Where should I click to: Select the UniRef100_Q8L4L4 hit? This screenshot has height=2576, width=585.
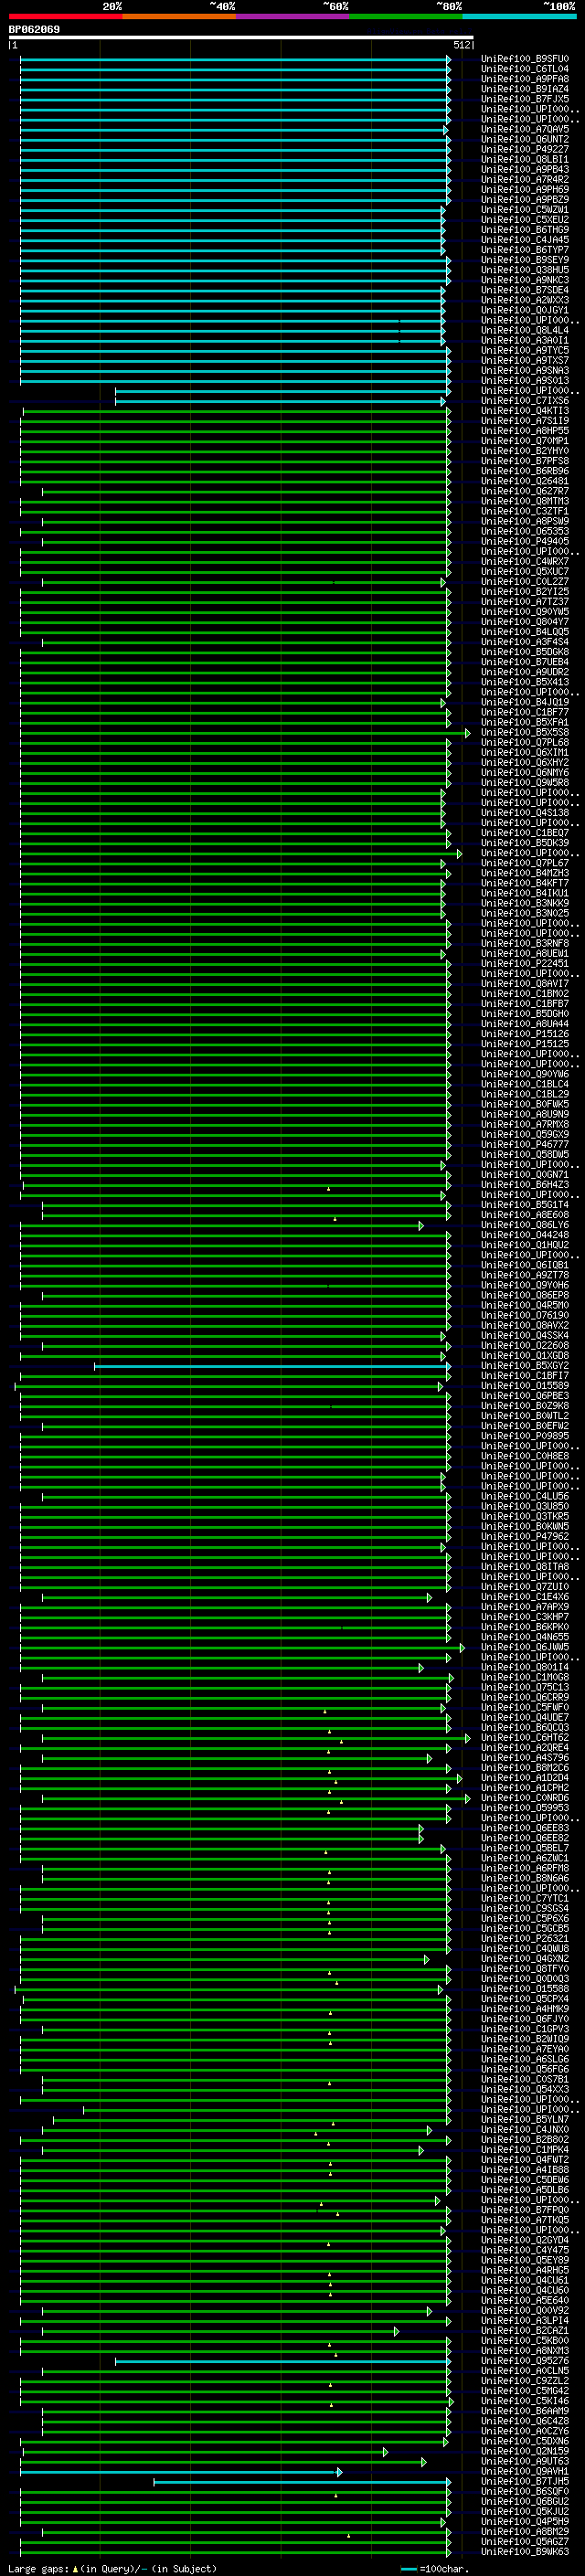pyautogui.click(x=524, y=330)
